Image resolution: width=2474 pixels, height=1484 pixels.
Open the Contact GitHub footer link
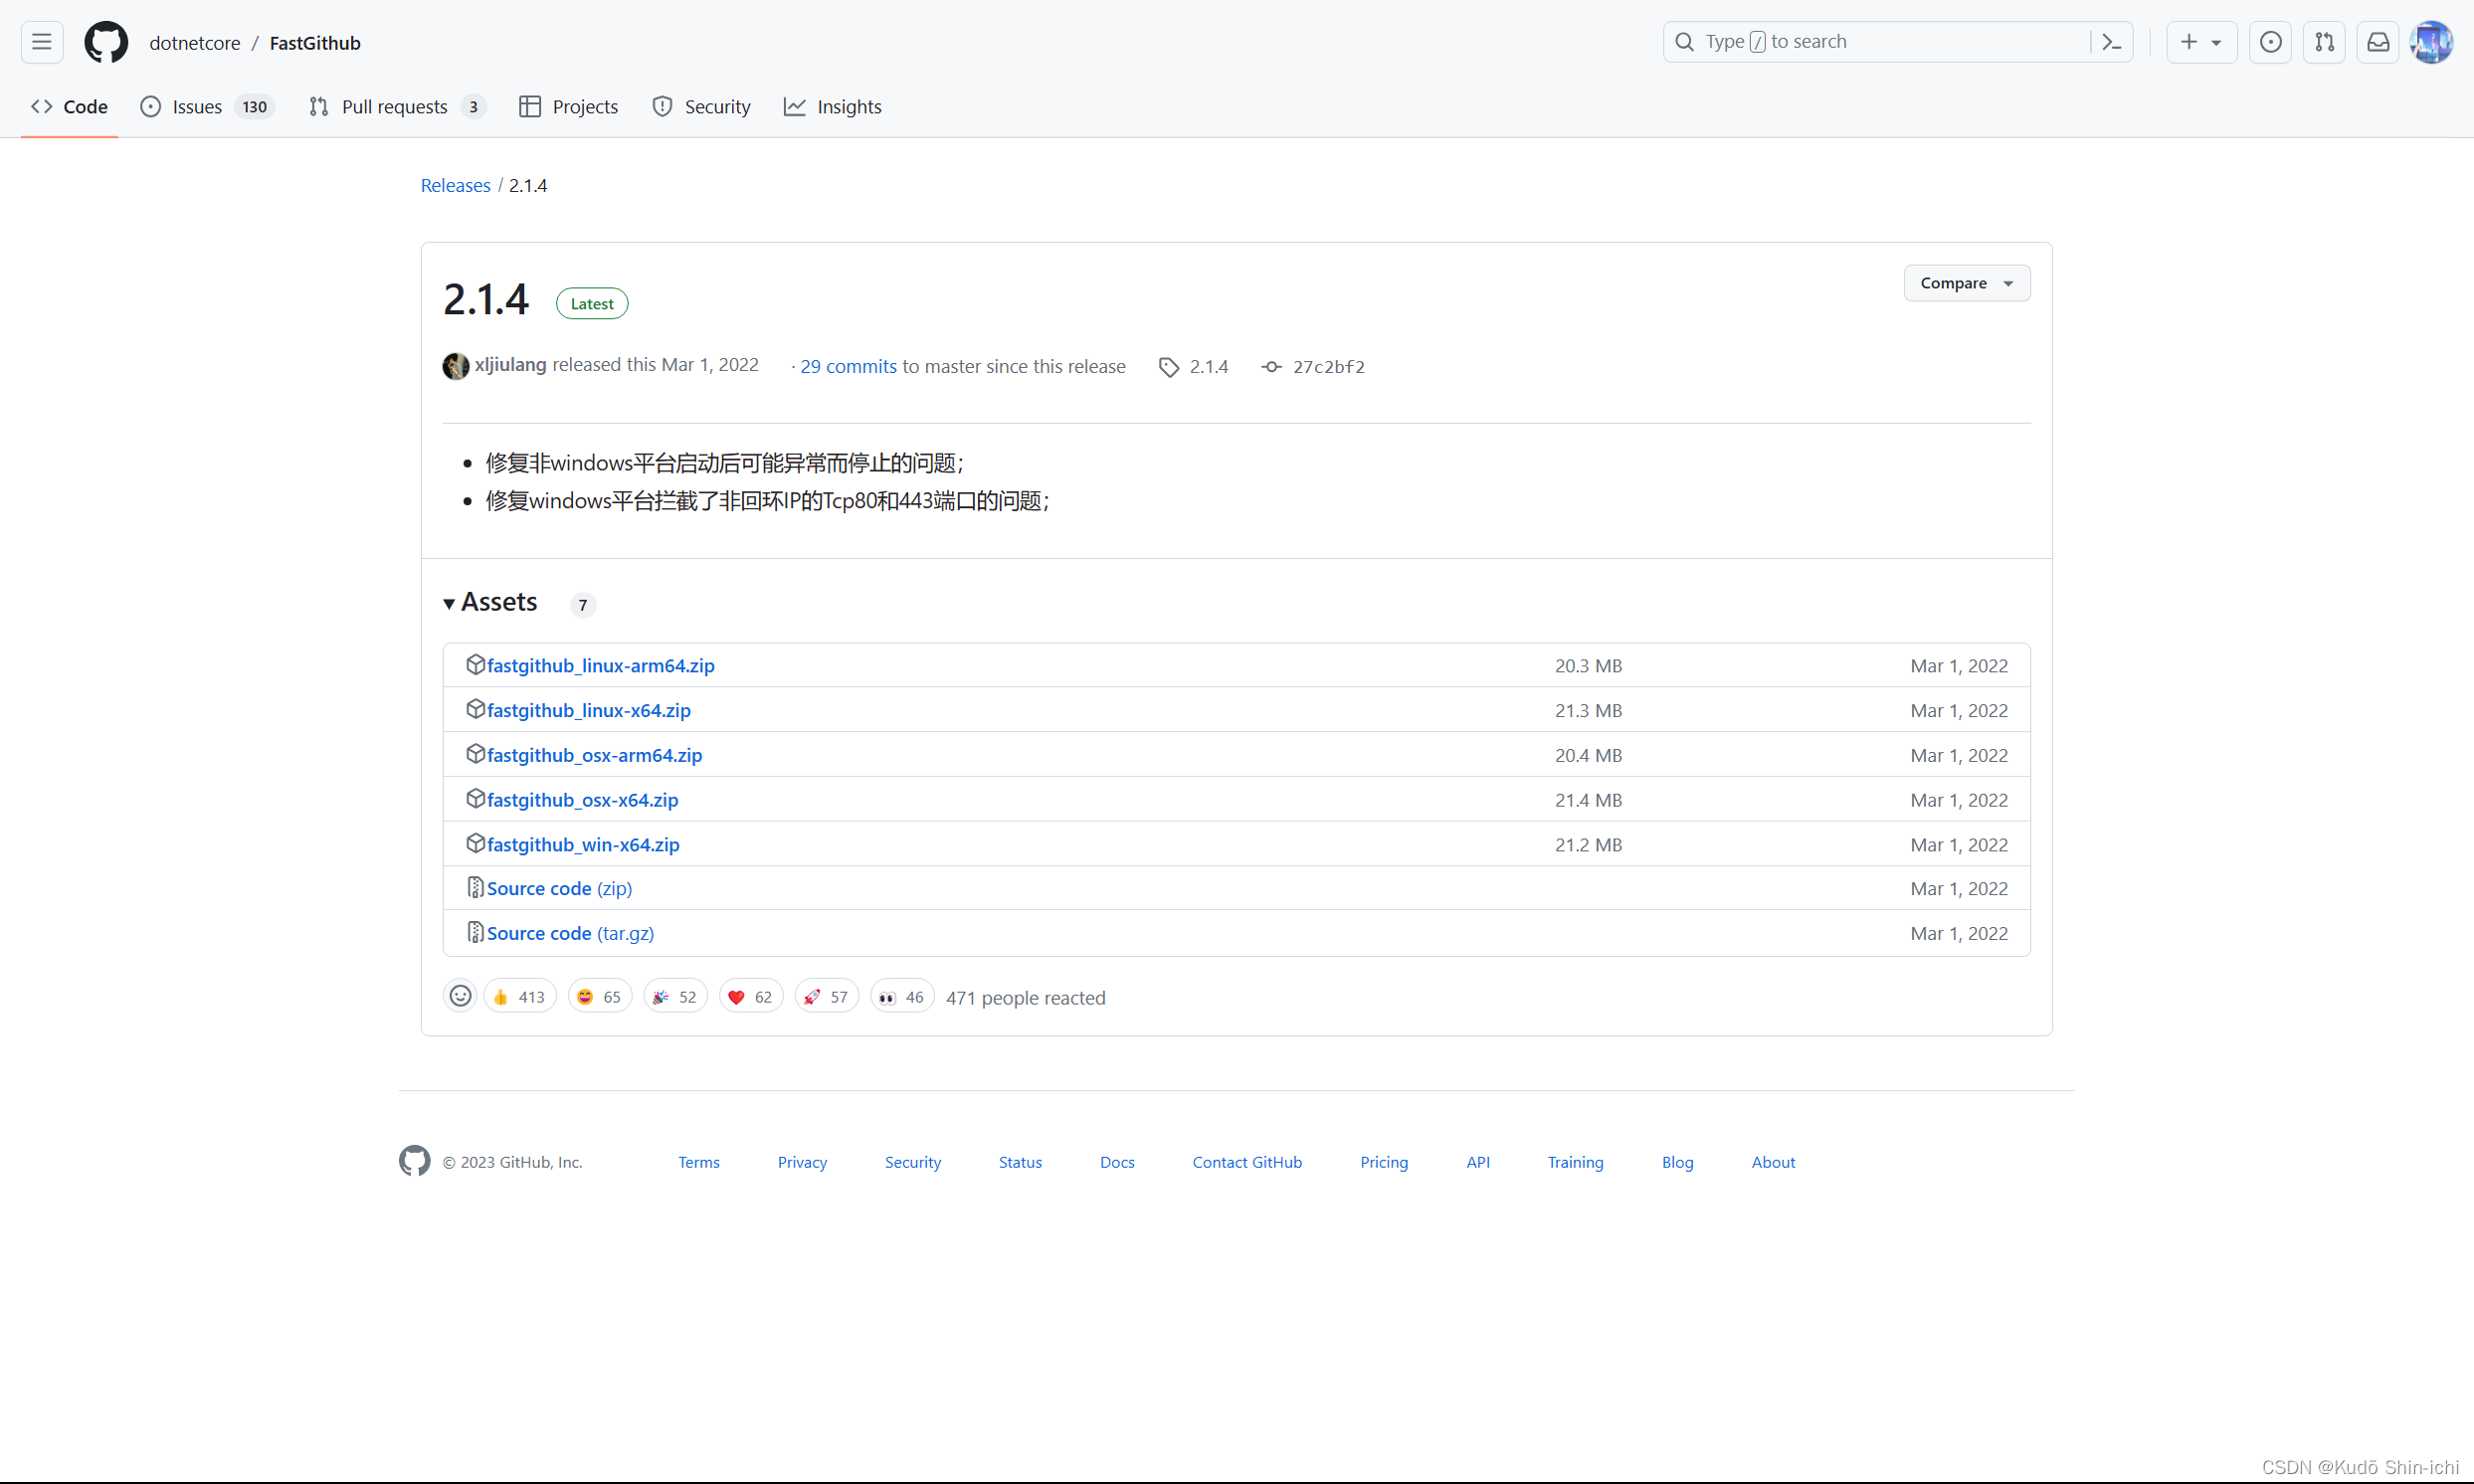(x=1247, y=1163)
